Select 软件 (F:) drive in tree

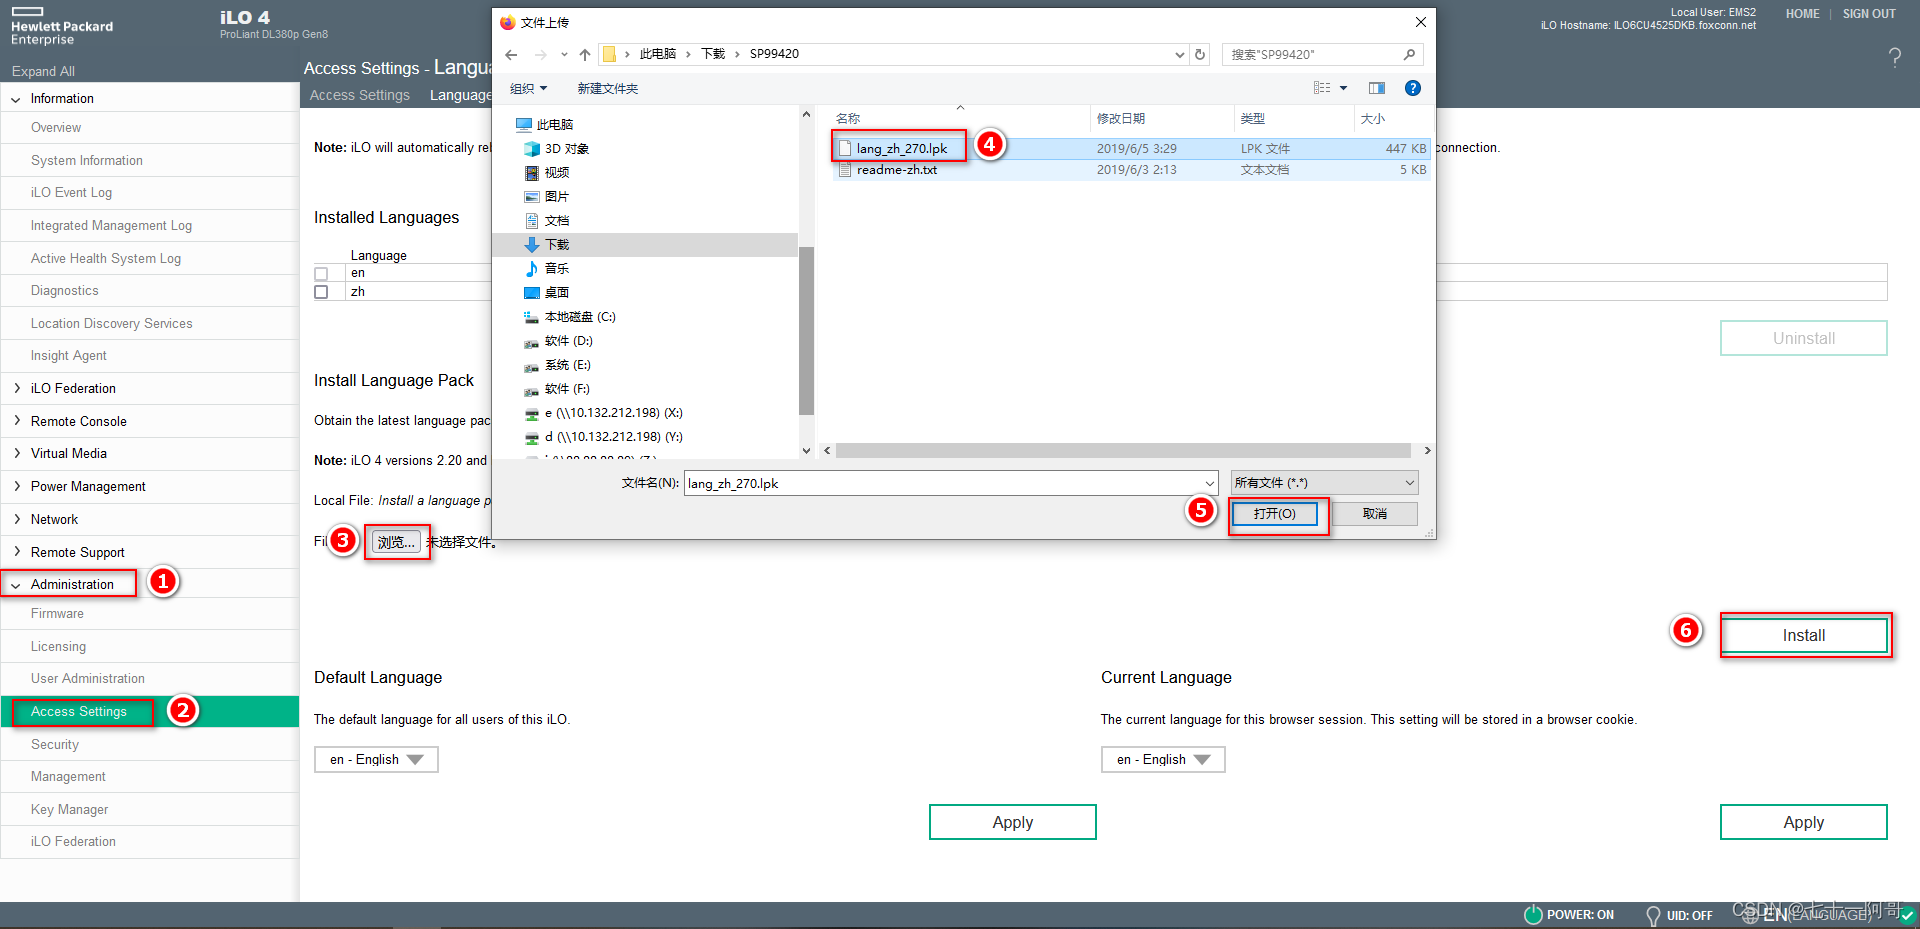pos(558,389)
